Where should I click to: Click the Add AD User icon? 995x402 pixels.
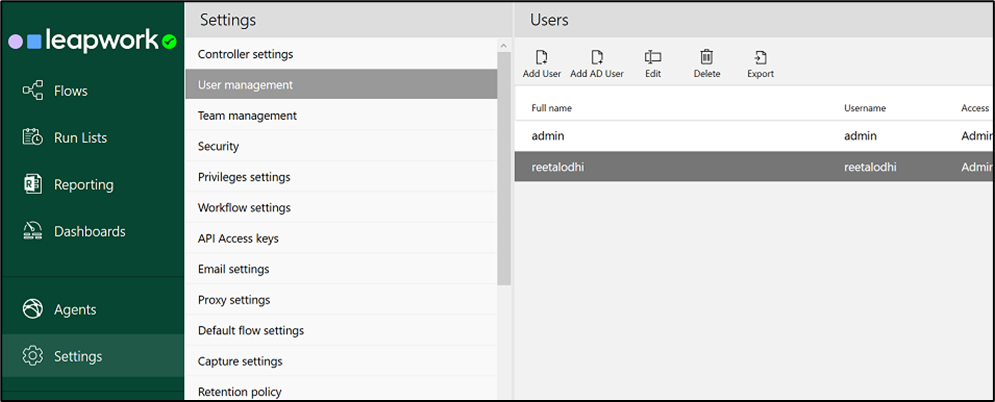tap(597, 58)
